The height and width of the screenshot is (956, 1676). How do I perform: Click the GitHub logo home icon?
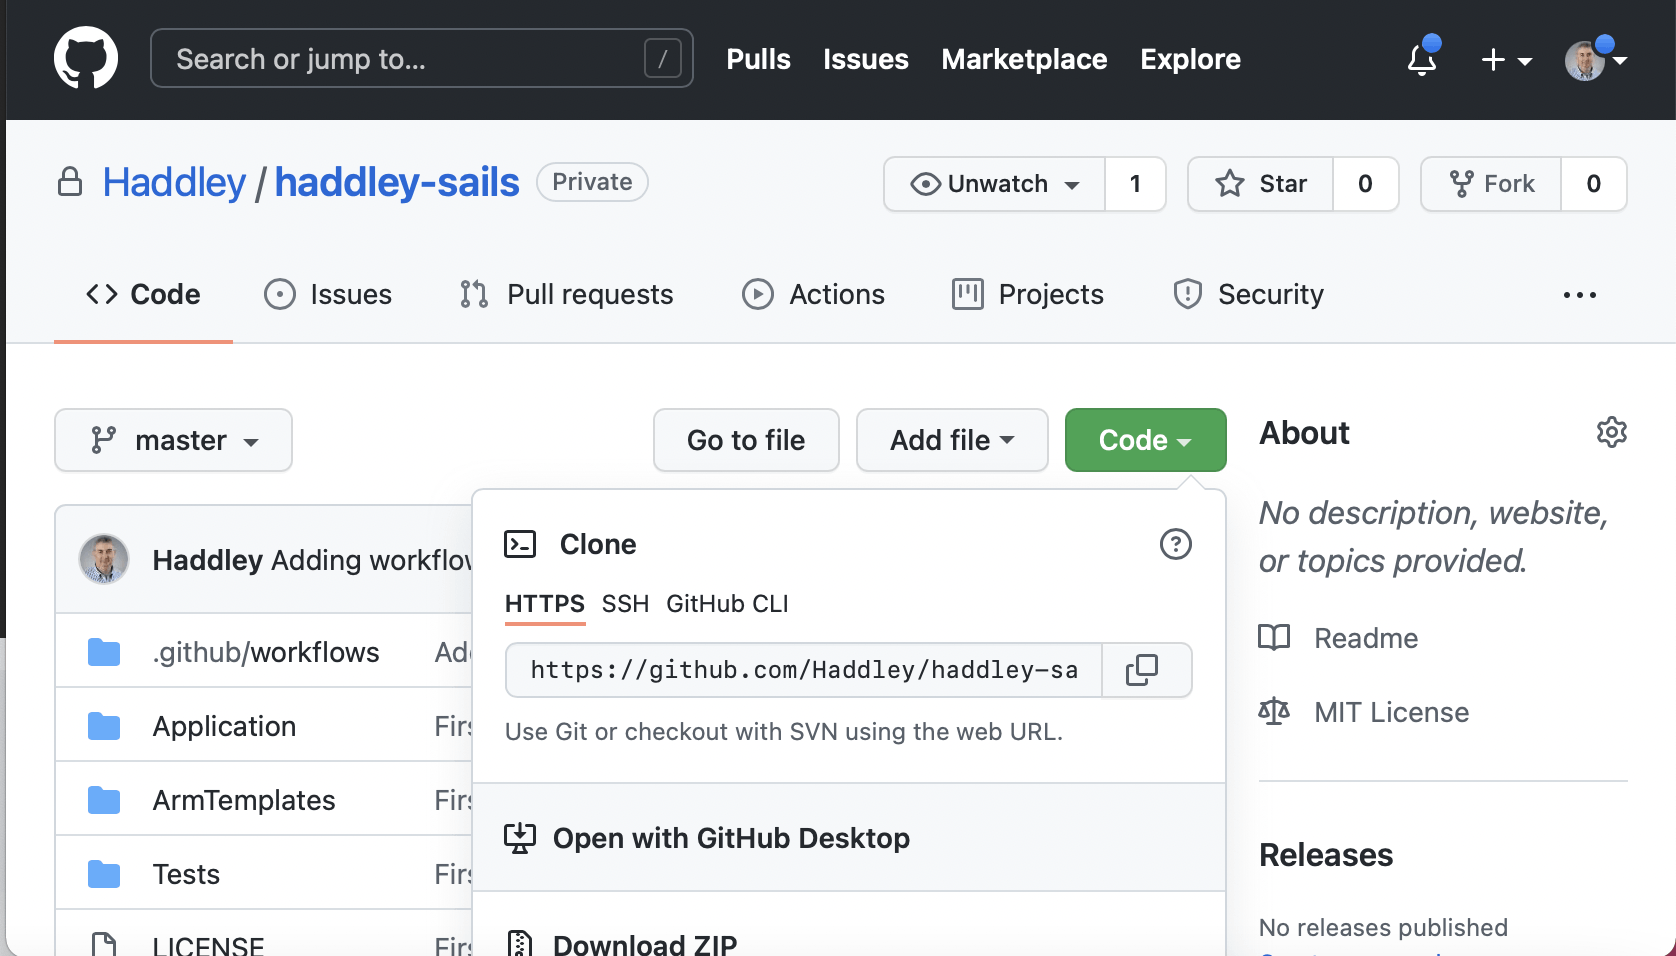[x=86, y=58]
